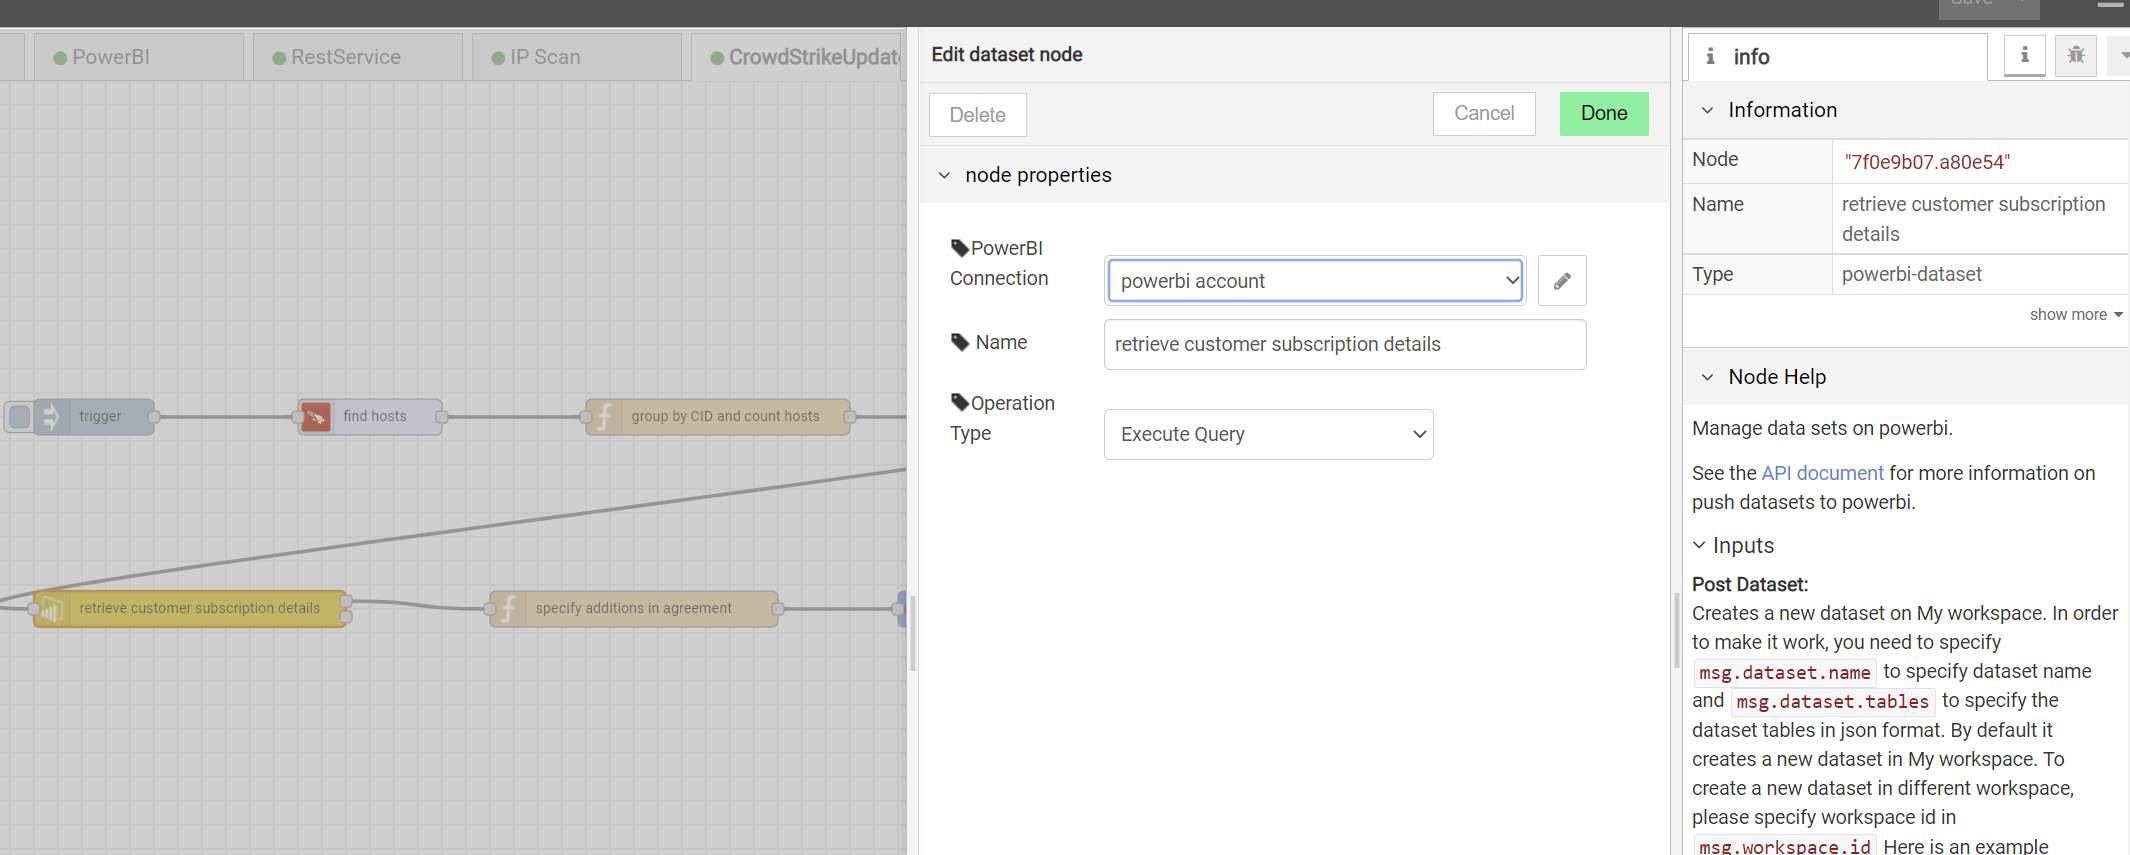This screenshot has width=2130, height=855.
Task: Click the output port of trigger node
Action: pyautogui.click(x=154, y=416)
